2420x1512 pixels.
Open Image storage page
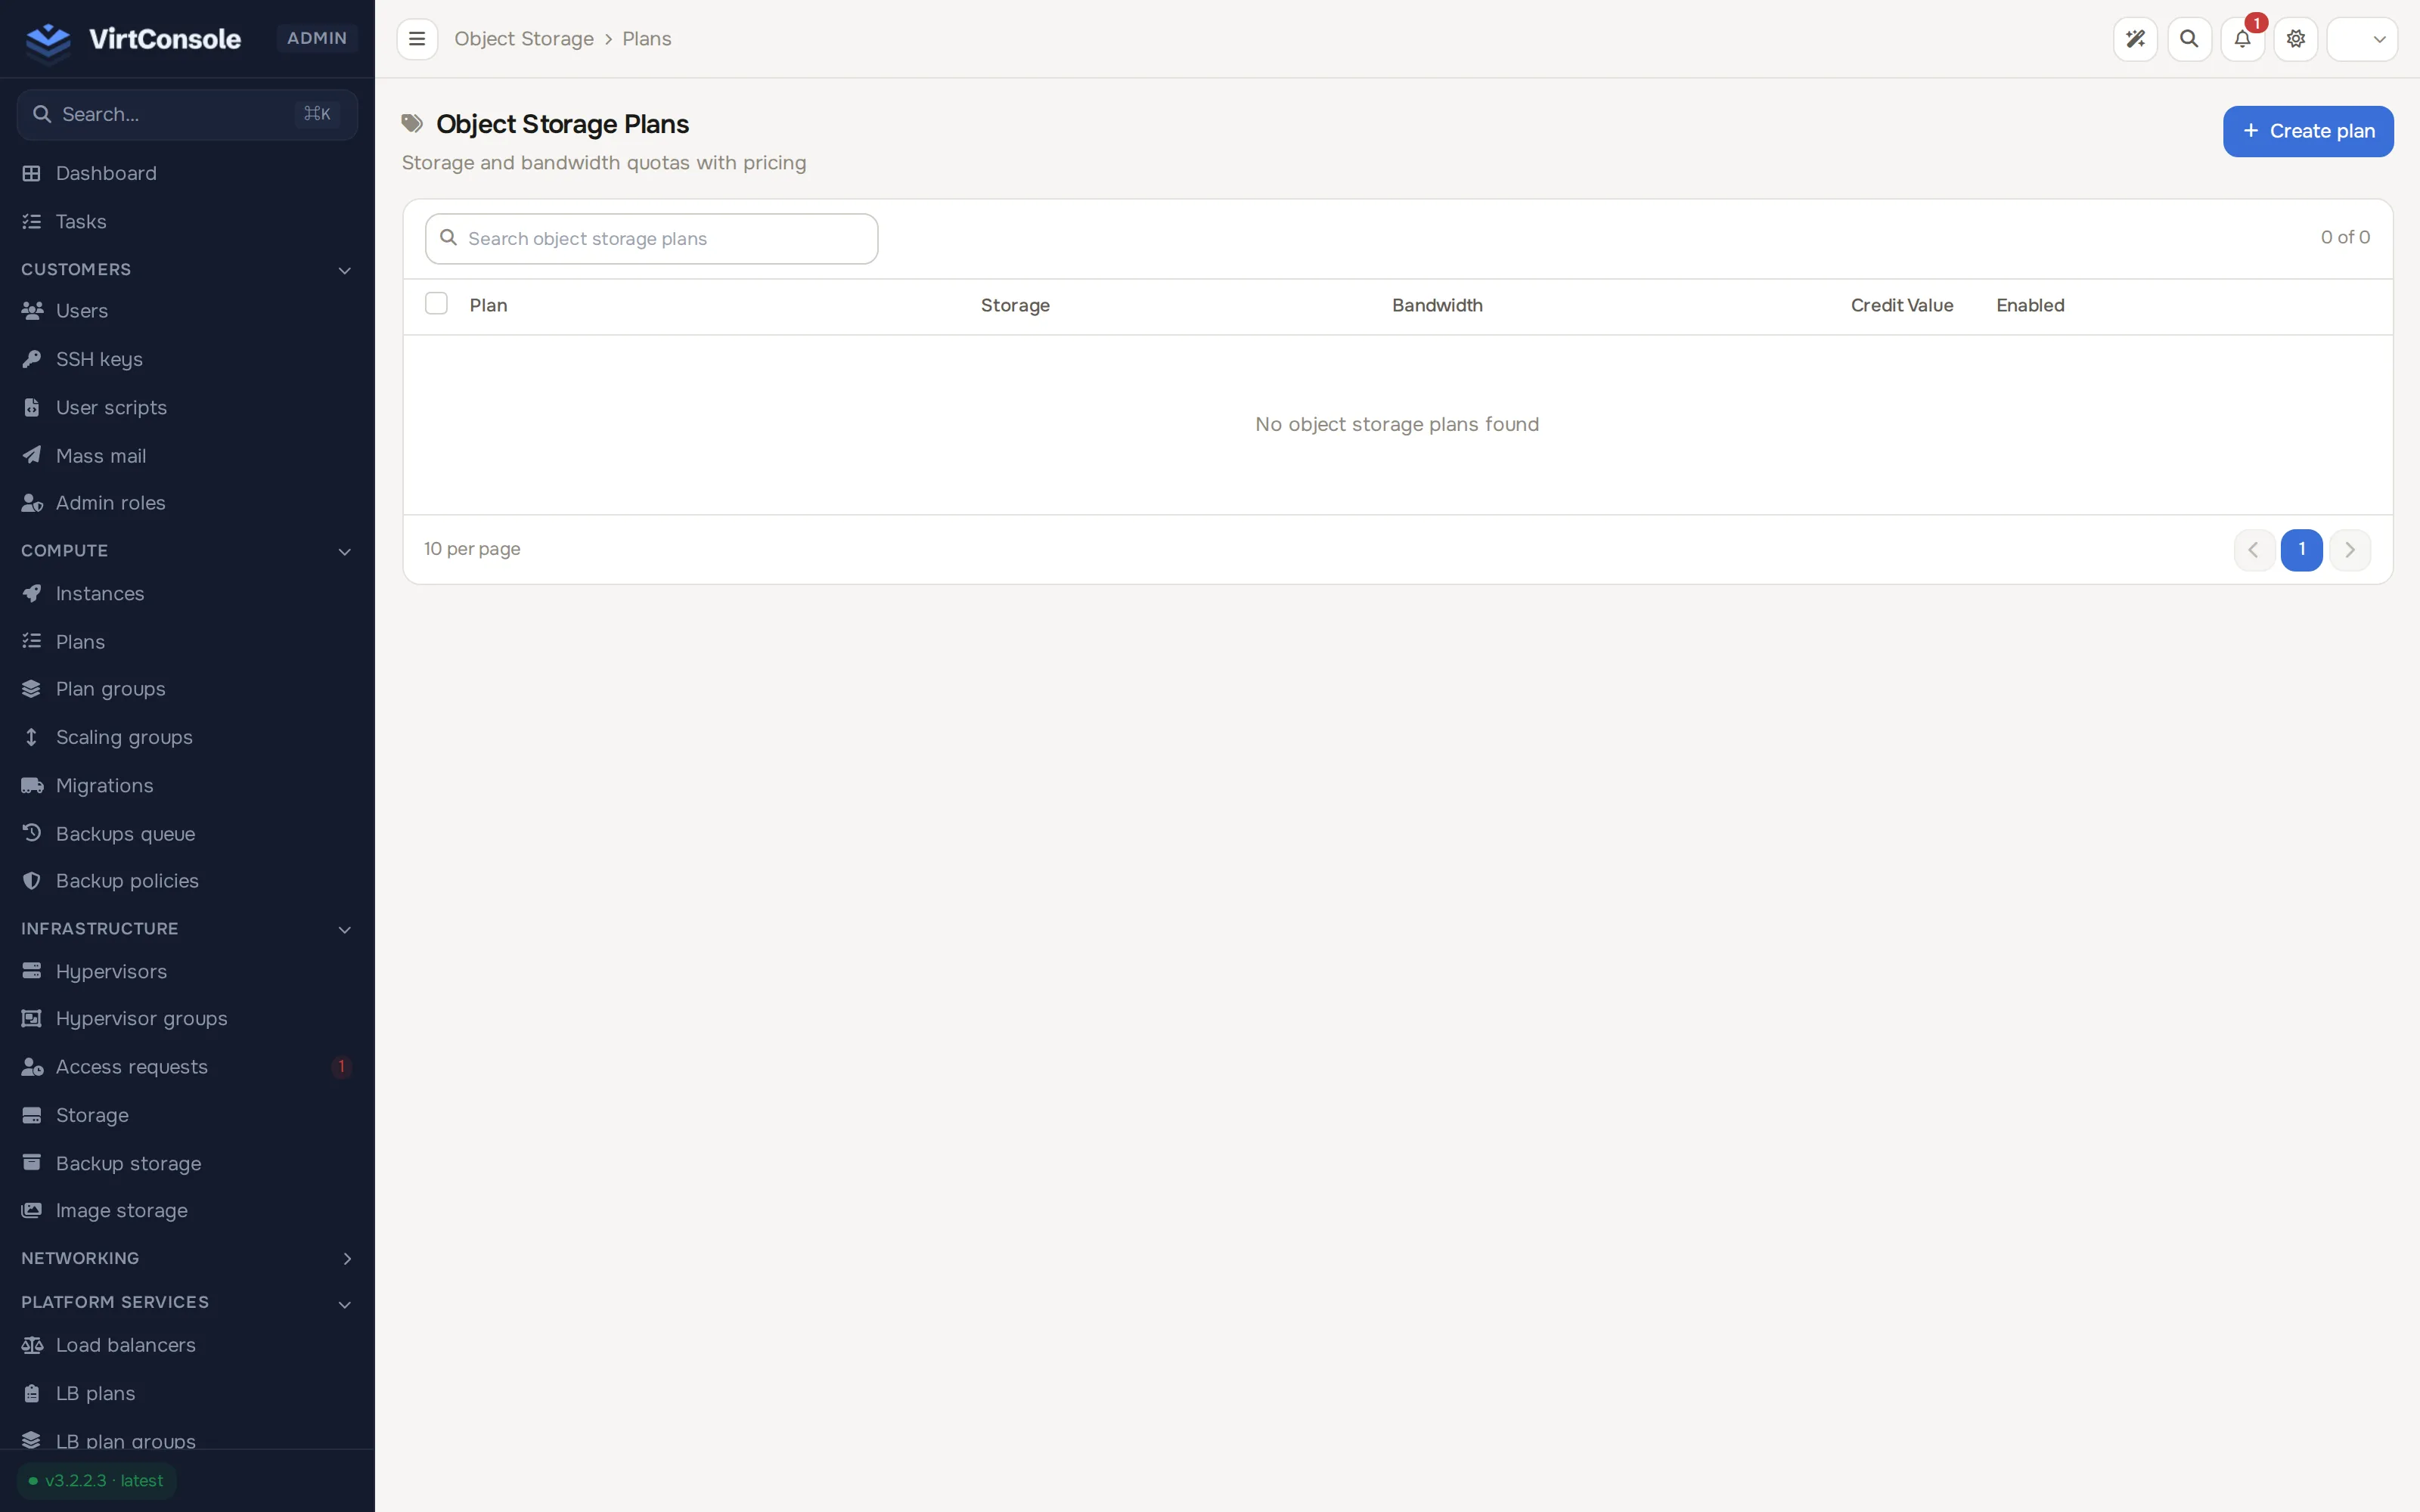187,1210
